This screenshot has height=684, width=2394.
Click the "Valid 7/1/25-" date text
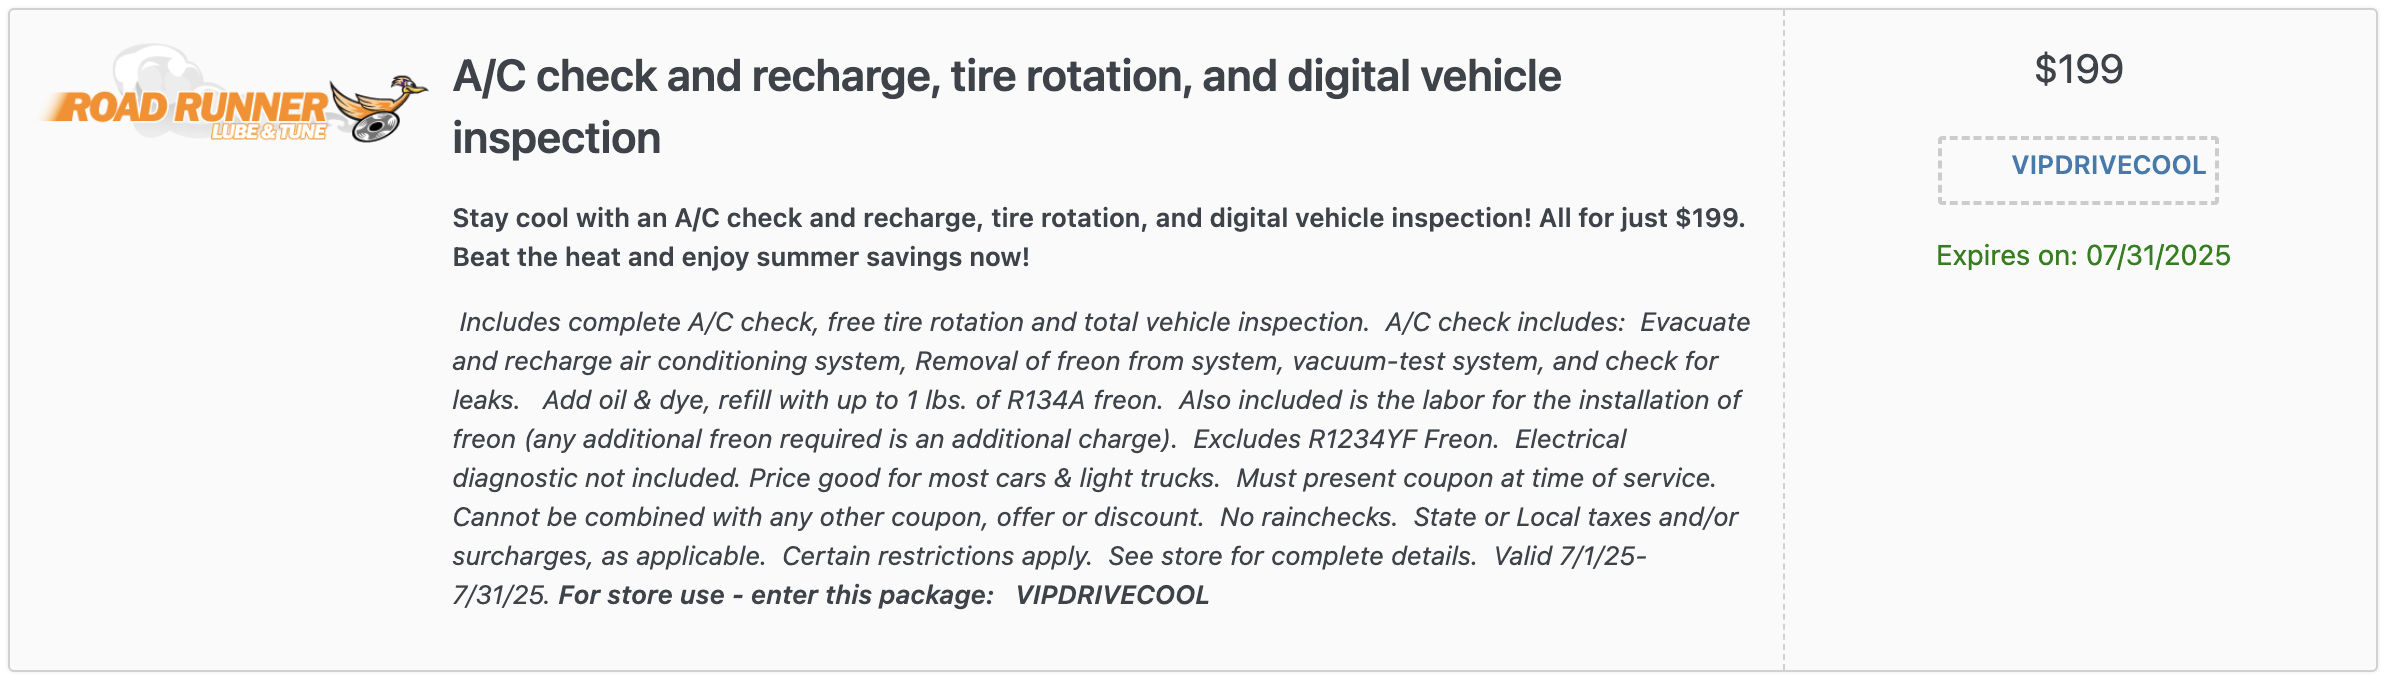[1570, 556]
